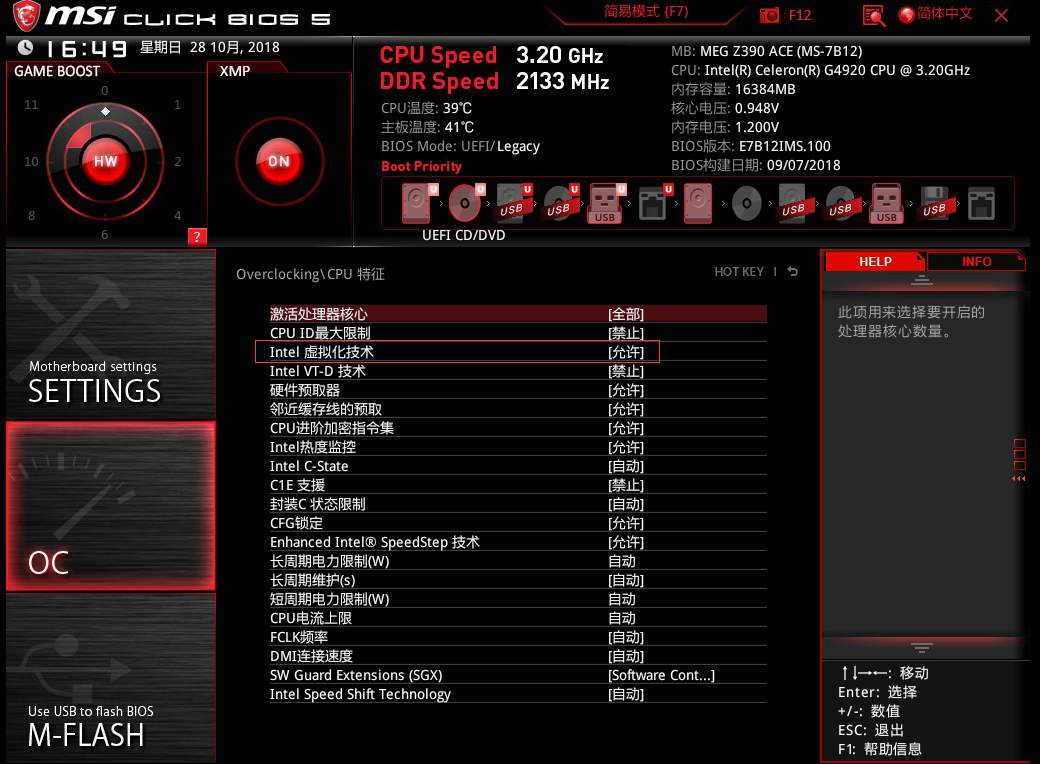Select the DMI连接速度 setting row

(x=518, y=657)
